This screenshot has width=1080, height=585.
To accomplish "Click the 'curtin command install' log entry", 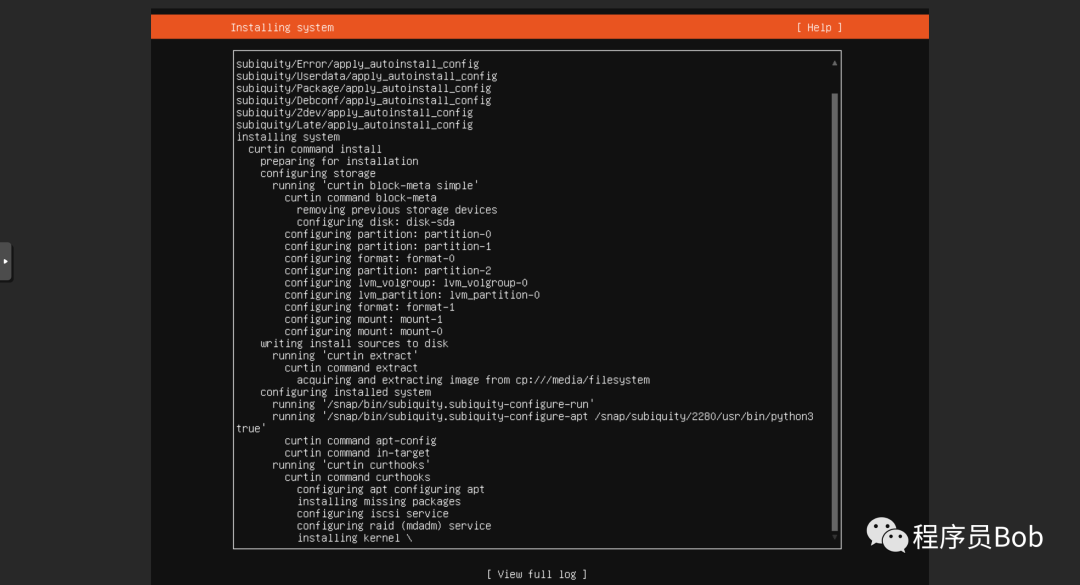I will pos(315,149).
